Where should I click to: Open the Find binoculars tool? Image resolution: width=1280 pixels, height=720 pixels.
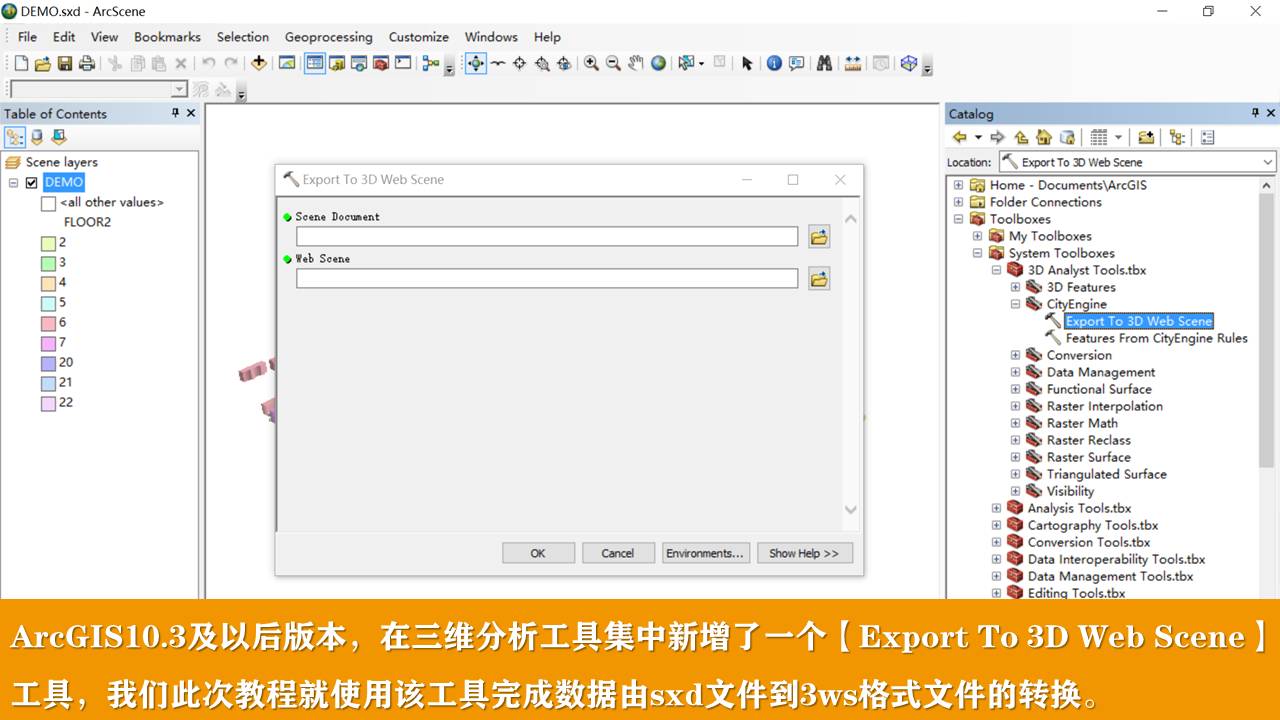click(824, 63)
